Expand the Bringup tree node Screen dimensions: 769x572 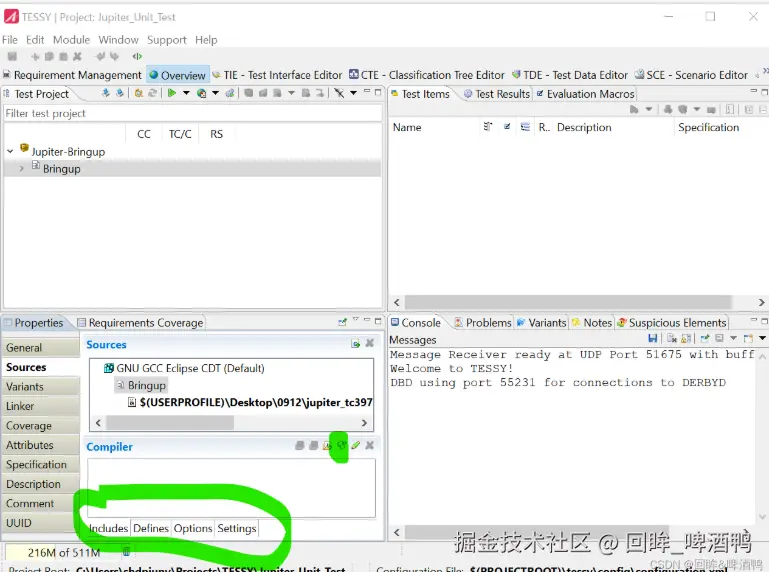22,169
